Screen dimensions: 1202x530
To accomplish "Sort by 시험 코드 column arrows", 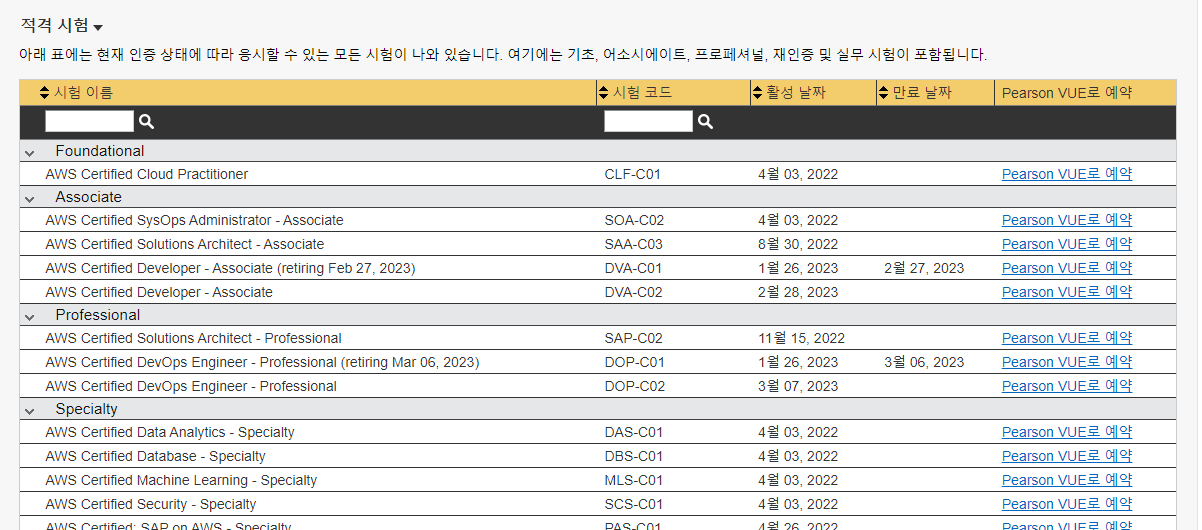I will [604, 93].
